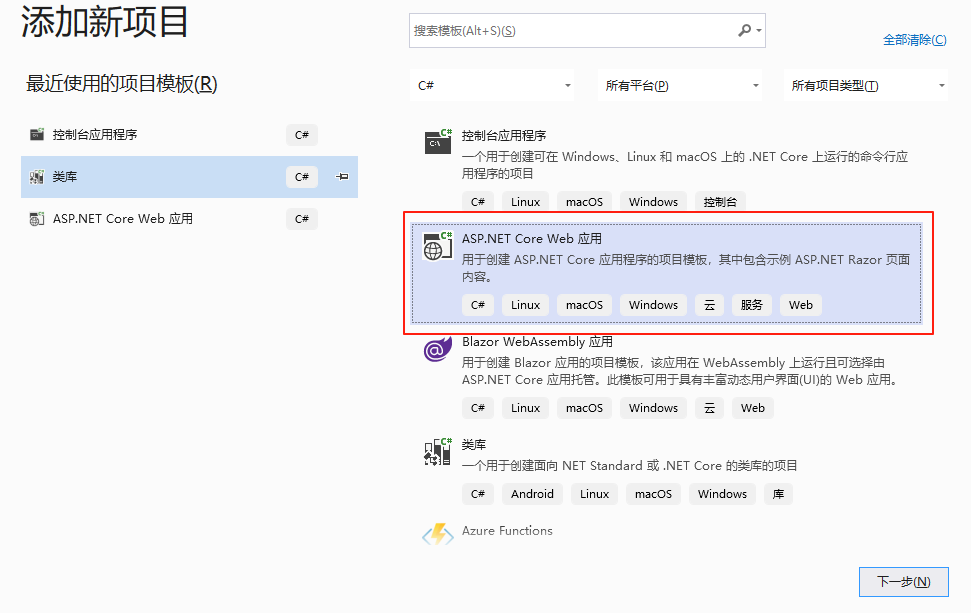
Task: Click the C# tag beside recent 类库
Action: tap(302, 177)
